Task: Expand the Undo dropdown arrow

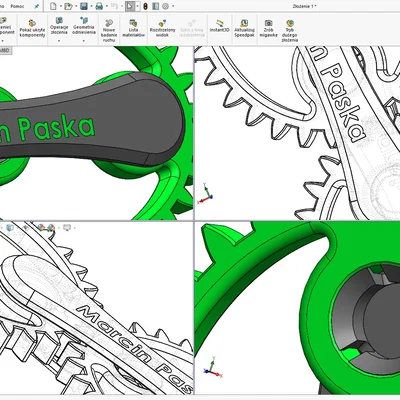Action: 121,6
